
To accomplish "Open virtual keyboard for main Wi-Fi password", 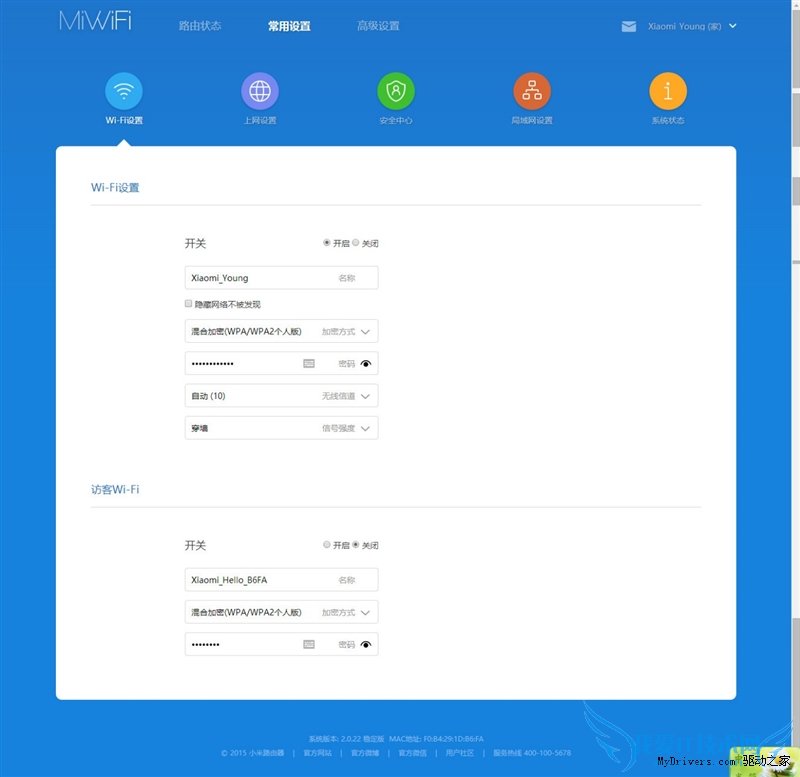I will pos(309,363).
